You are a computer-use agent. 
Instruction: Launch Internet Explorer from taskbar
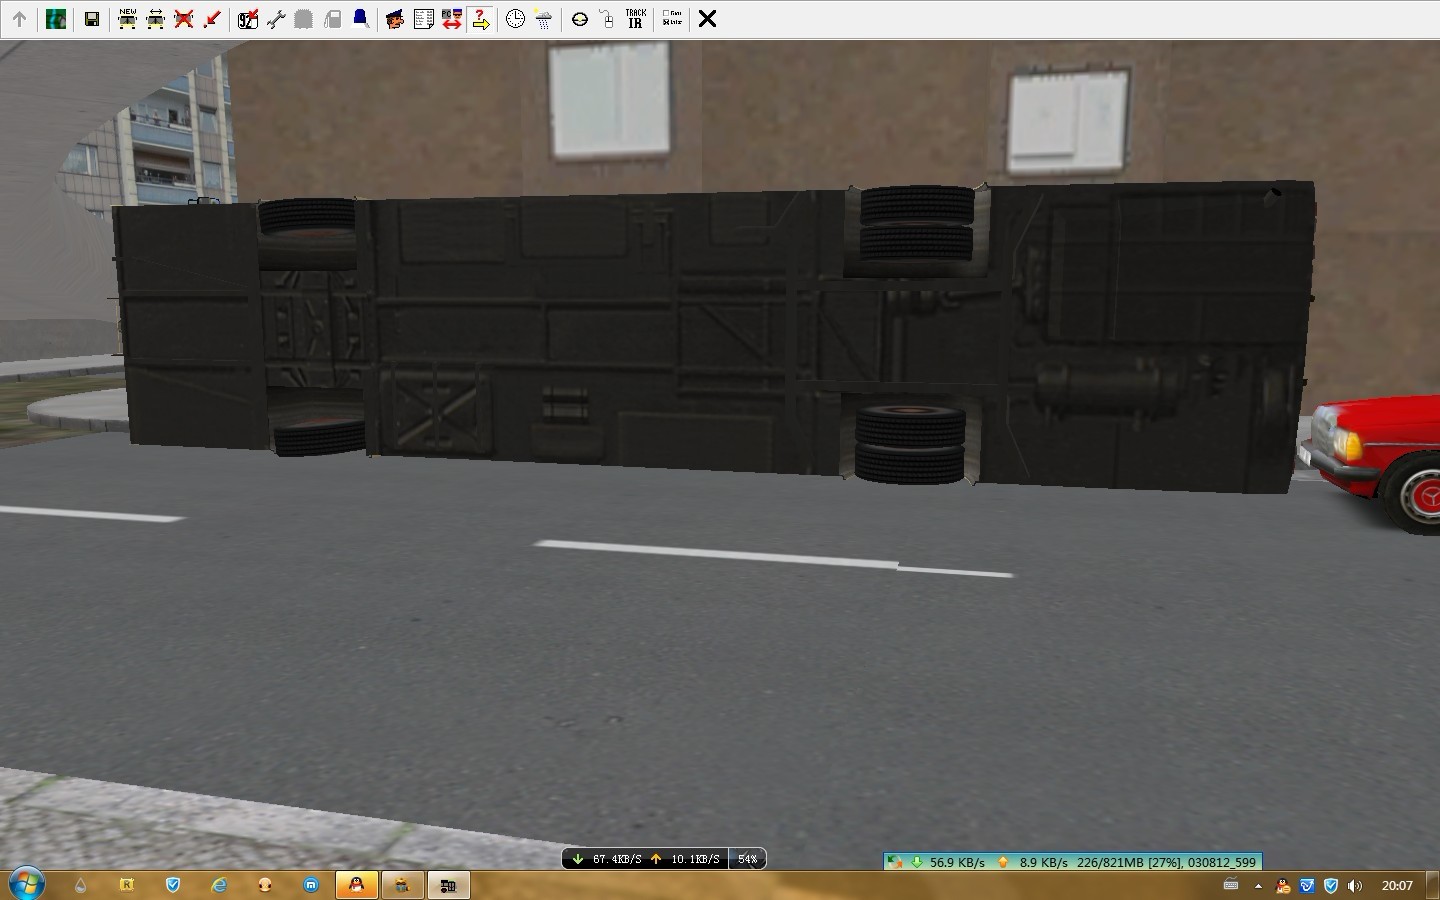[x=219, y=885]
